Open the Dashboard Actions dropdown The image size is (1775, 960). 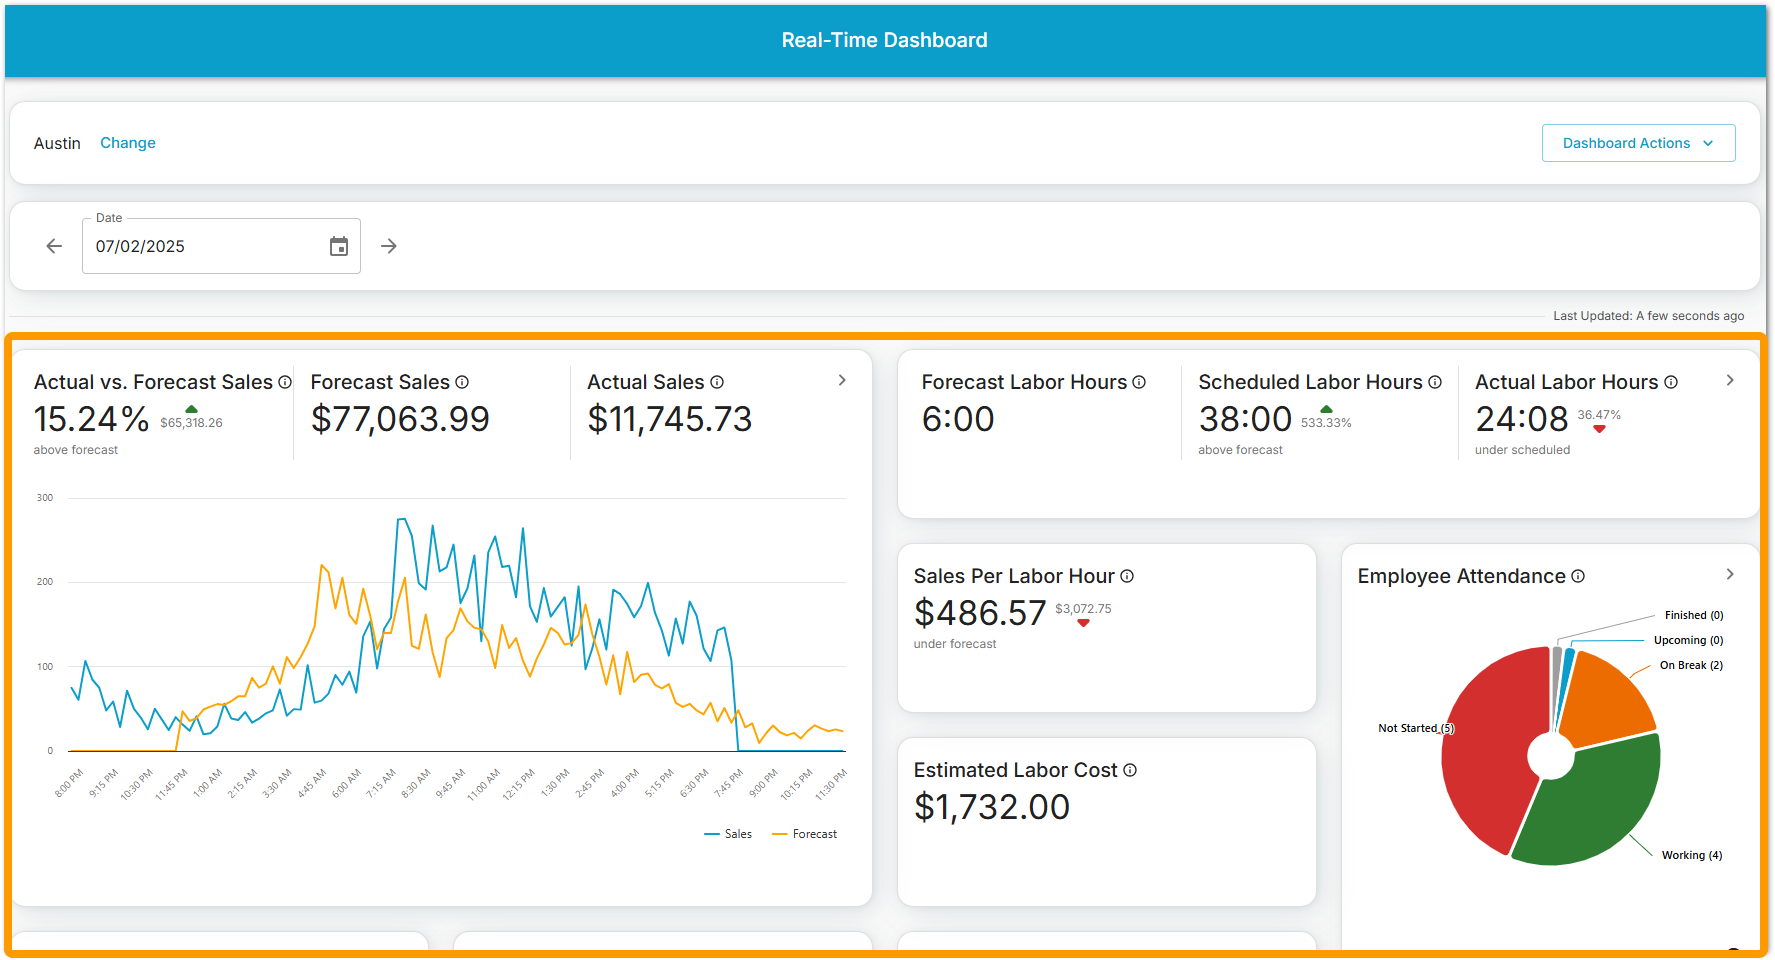(1638, 143)
